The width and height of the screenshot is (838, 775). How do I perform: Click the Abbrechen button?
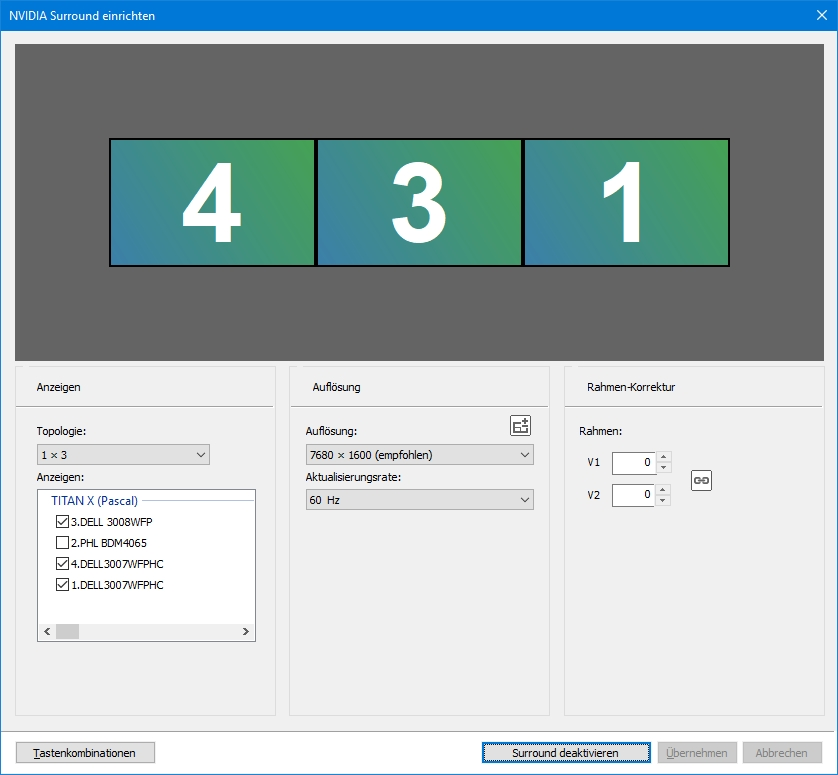pyautogui.click(x=782, y=753)
